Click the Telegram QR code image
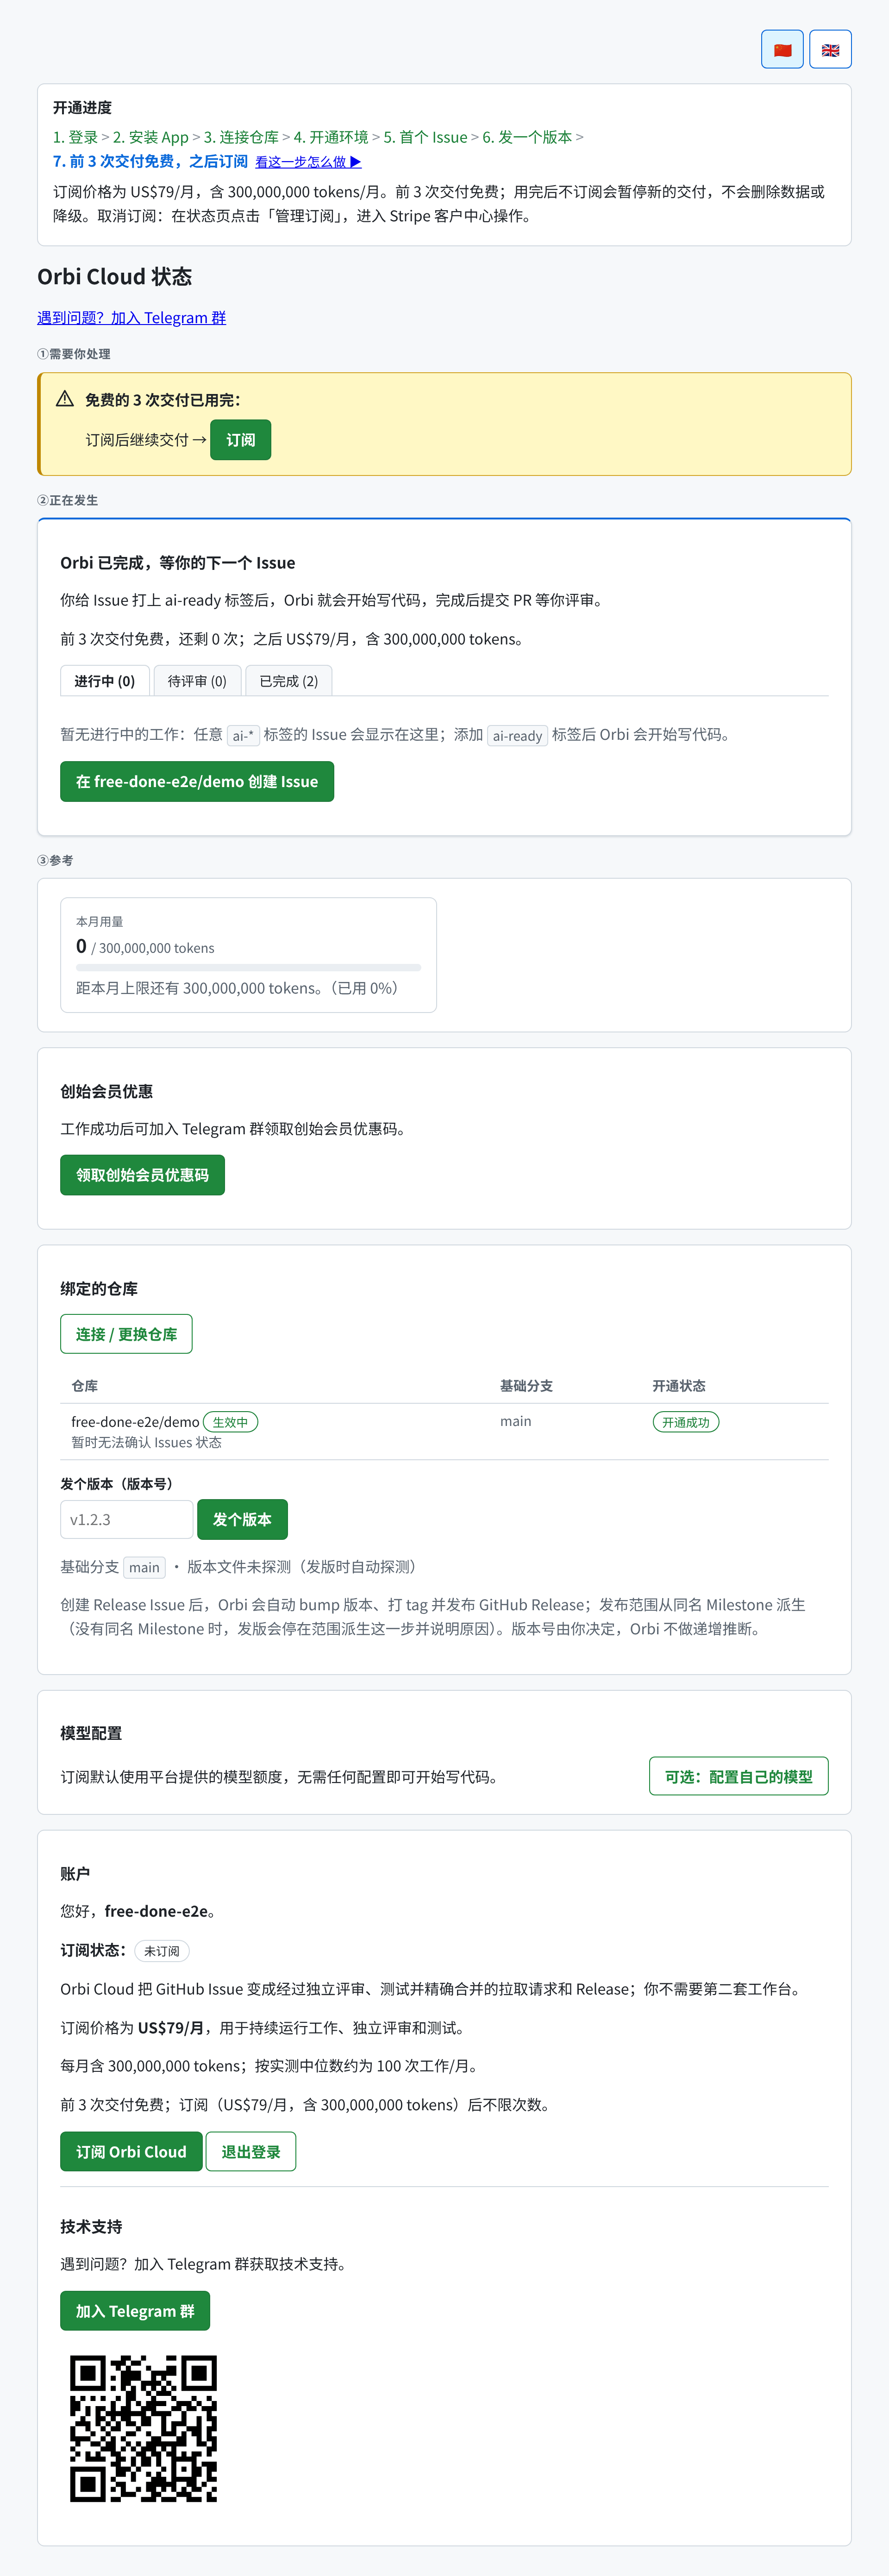889x2576 pixels. pos(143,2428)
